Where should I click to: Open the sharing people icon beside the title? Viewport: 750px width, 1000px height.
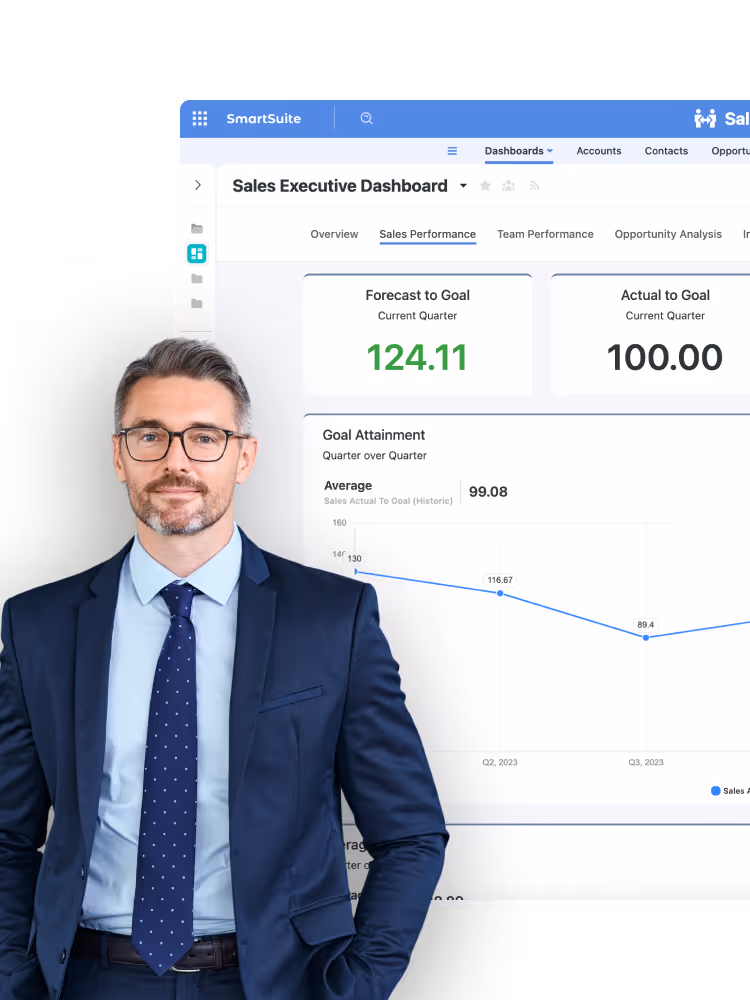(x=508, y=186)
